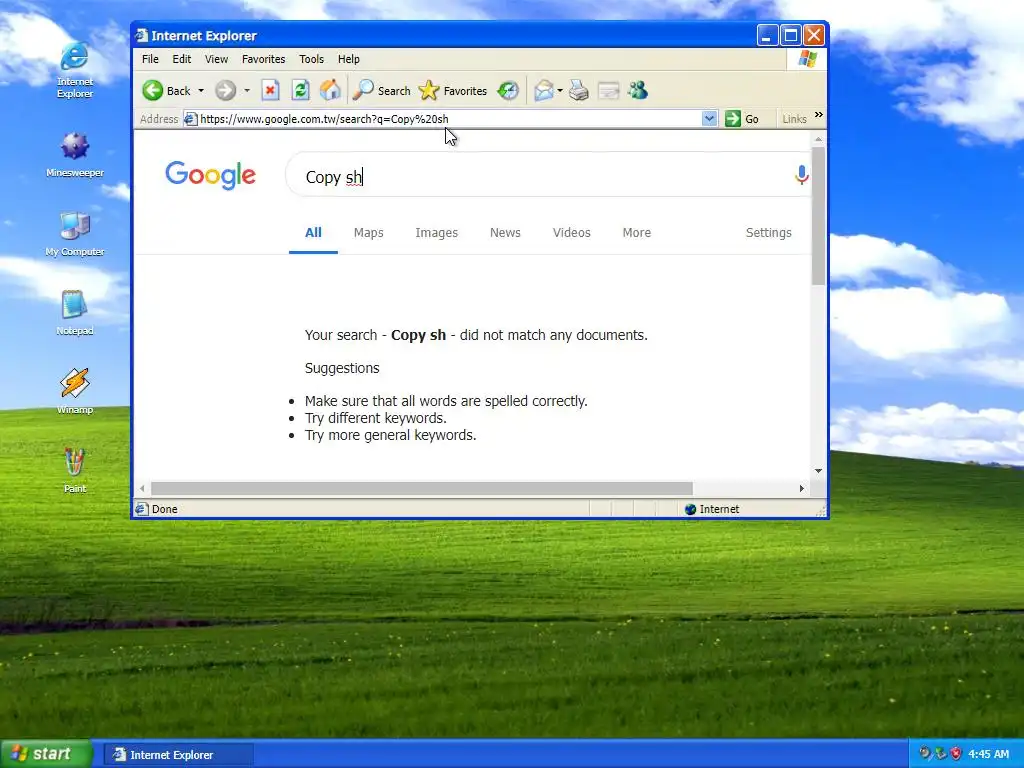Click the IE title bar icon
The width and height of the screenshot is (1024, 768).
[142, 35]
